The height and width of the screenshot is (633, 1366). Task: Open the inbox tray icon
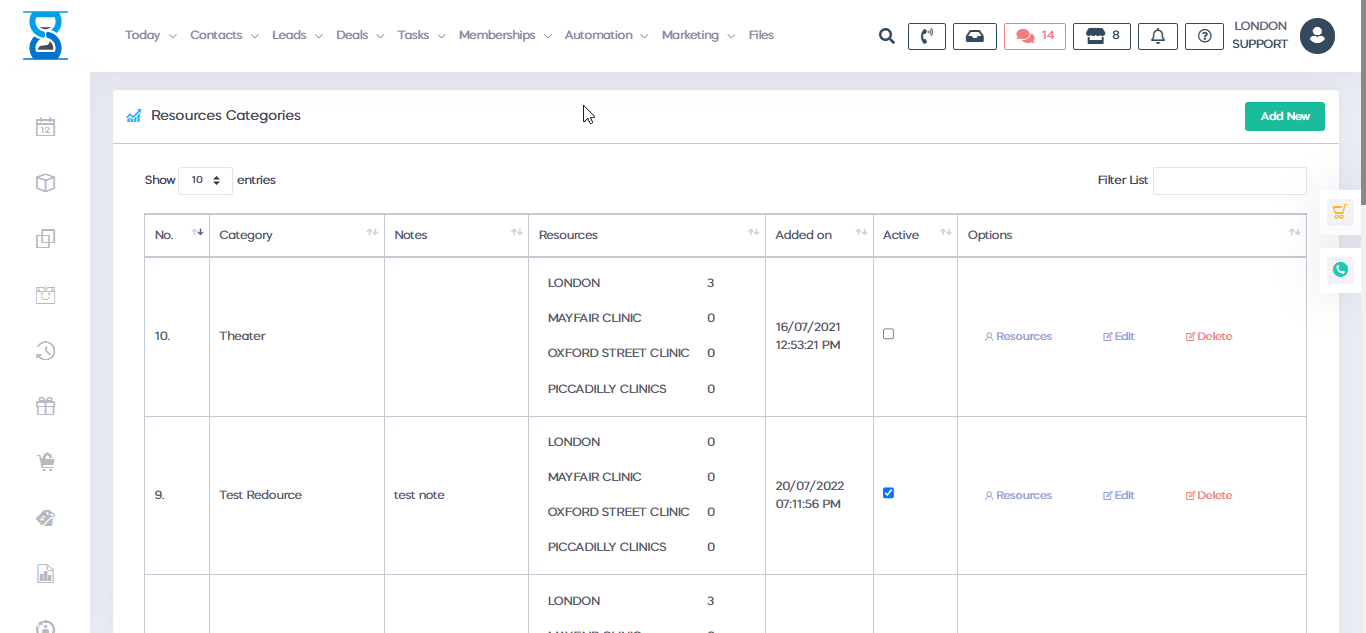pyautogui.click(x=974, y=36)
